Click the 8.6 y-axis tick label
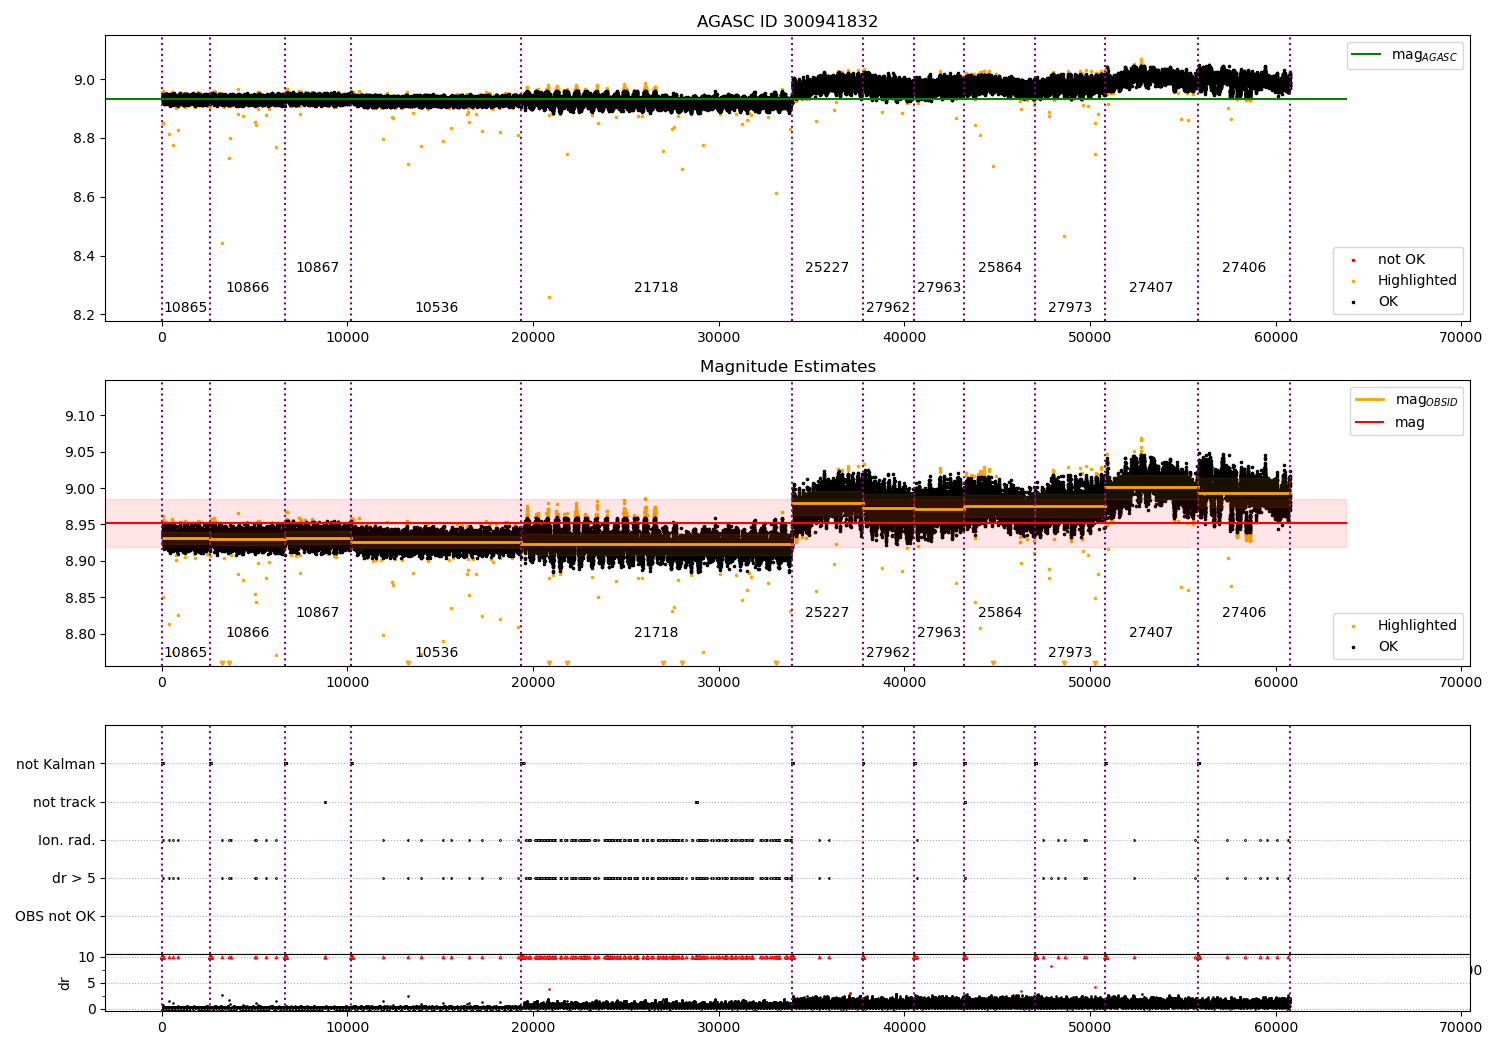This screenshot has height=1050, width=1500. tap(84, 198)
